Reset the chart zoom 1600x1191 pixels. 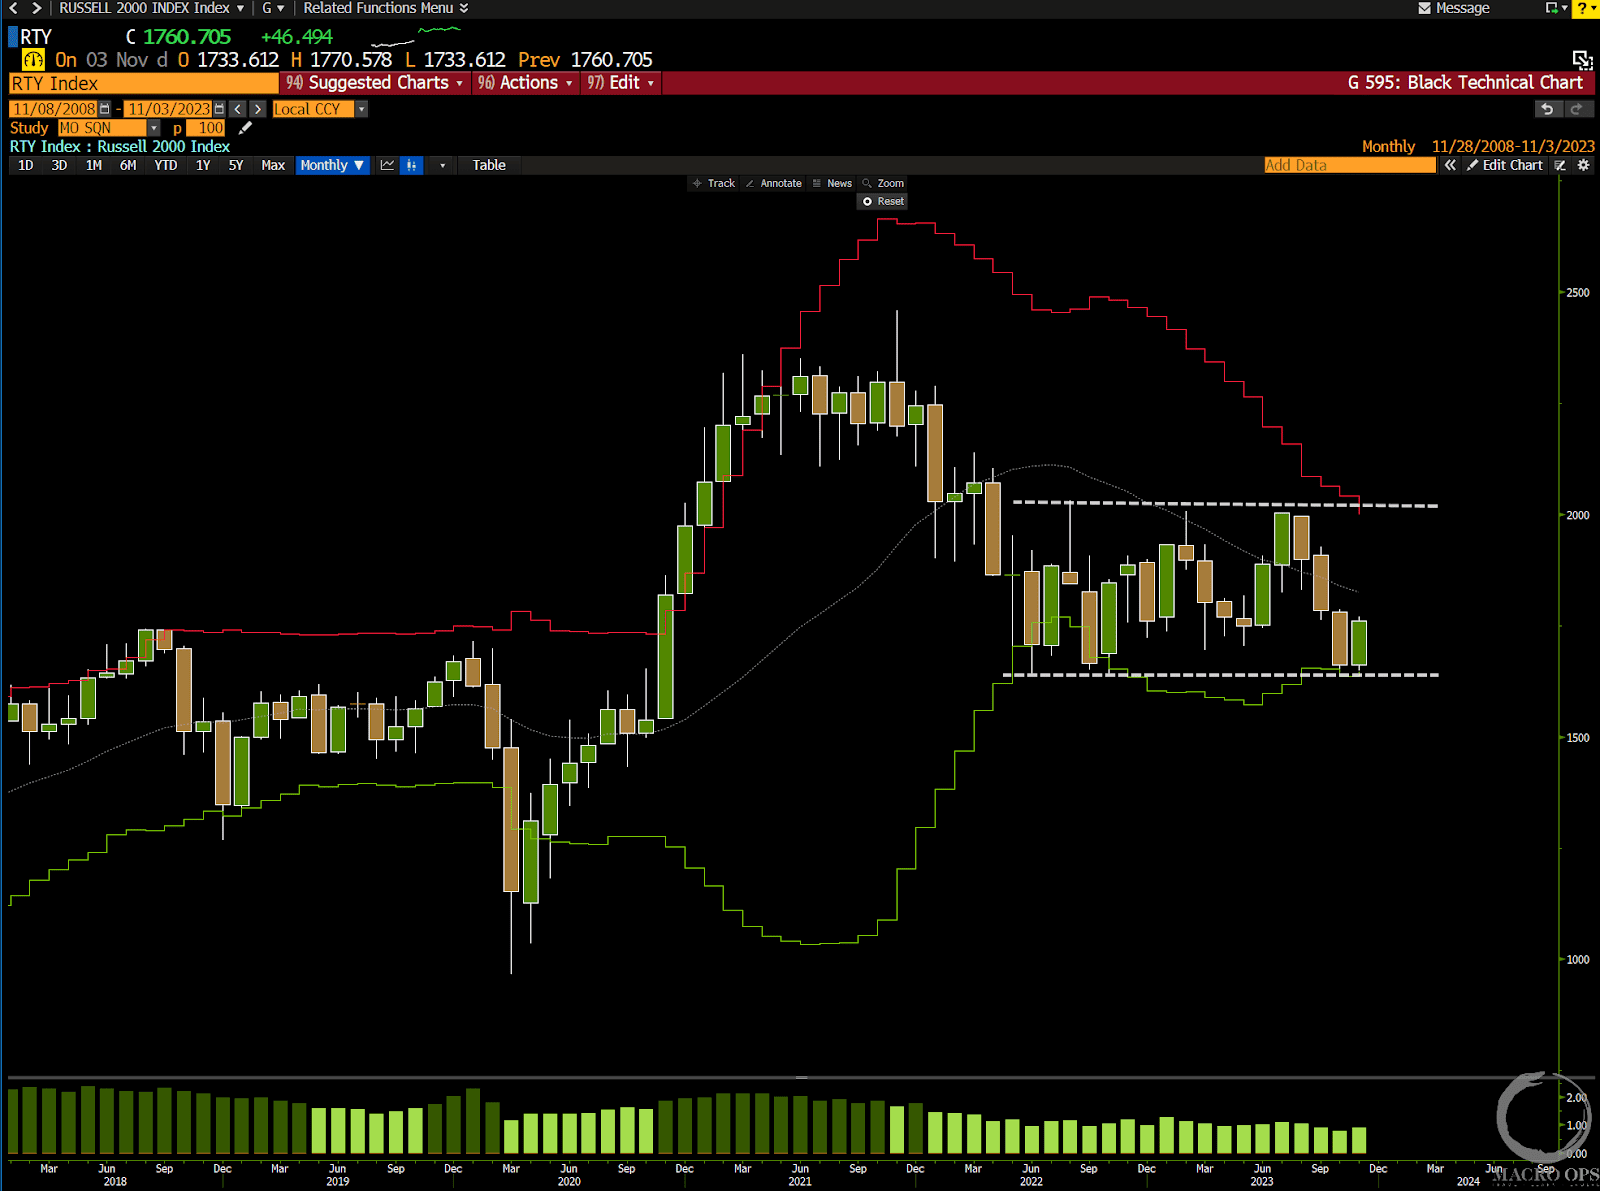tap(883, 201)
